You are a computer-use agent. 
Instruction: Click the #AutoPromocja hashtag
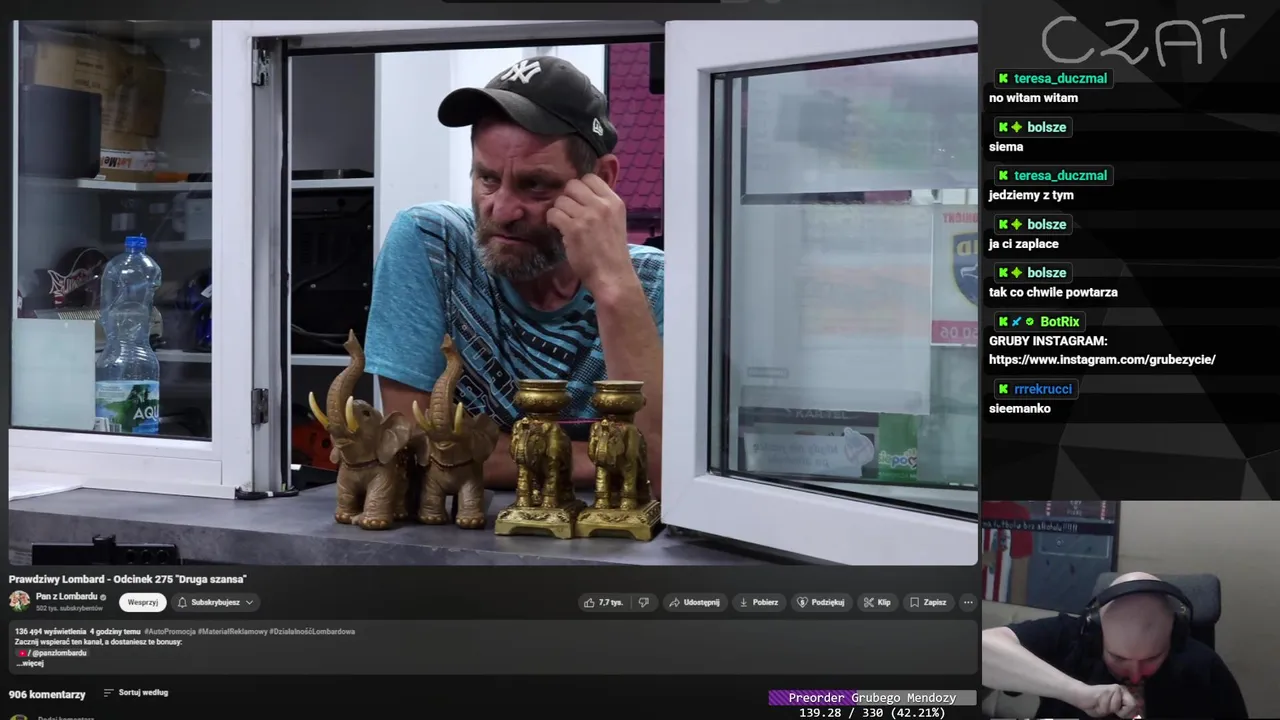click(170, 631)
